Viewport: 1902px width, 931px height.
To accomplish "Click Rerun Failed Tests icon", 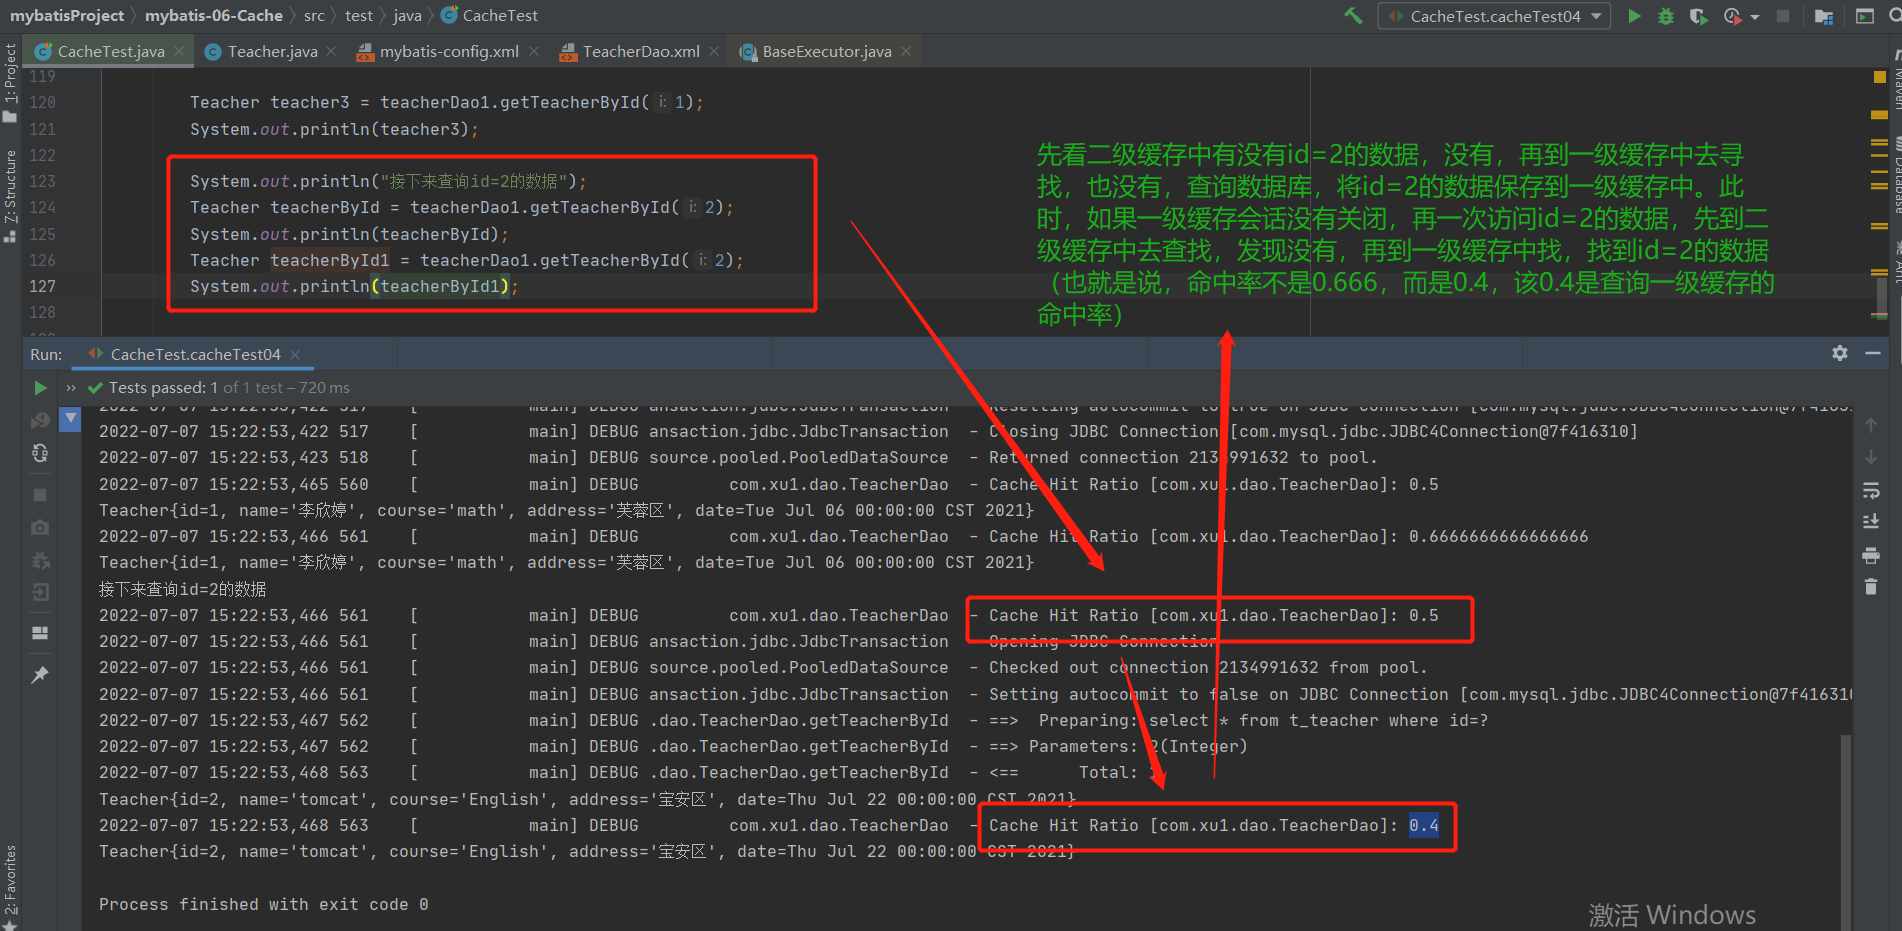I will (x=40, y=420).
